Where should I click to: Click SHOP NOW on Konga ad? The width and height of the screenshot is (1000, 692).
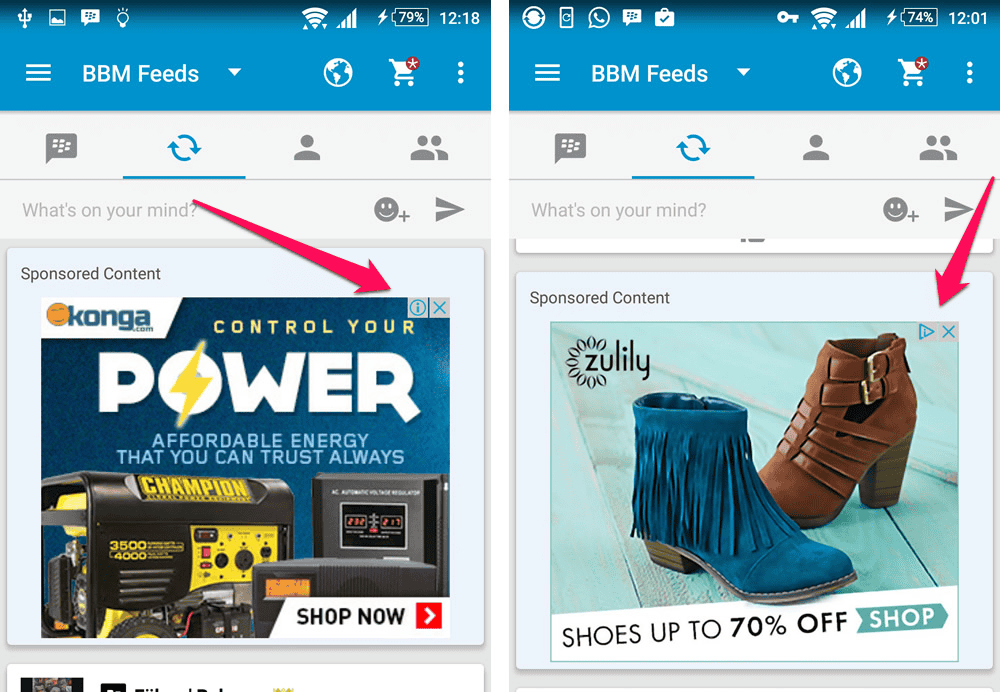(369, 616)
